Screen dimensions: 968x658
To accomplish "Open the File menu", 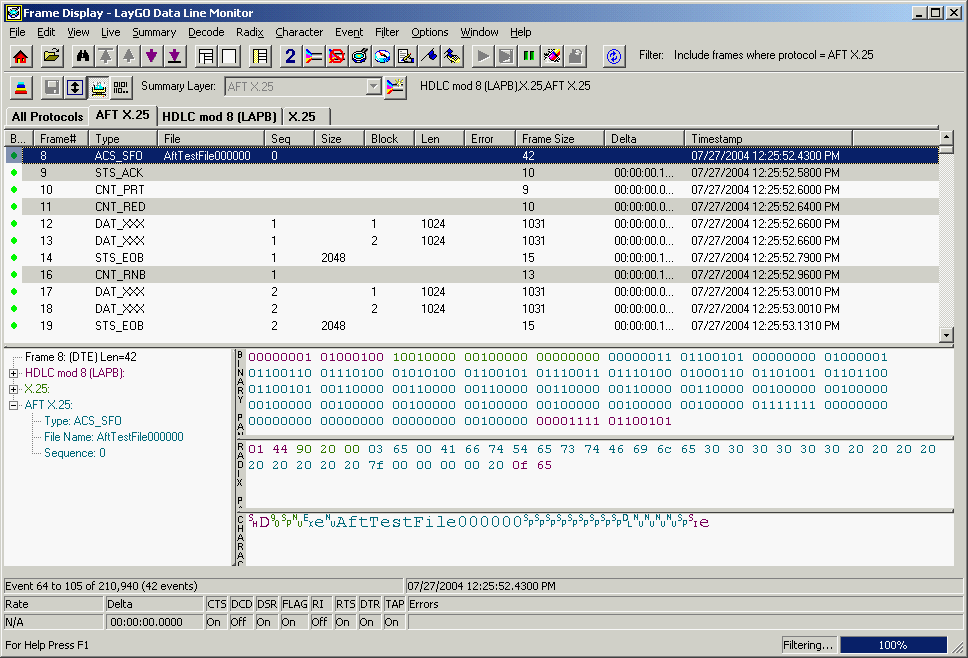I will tap(17, 32).
